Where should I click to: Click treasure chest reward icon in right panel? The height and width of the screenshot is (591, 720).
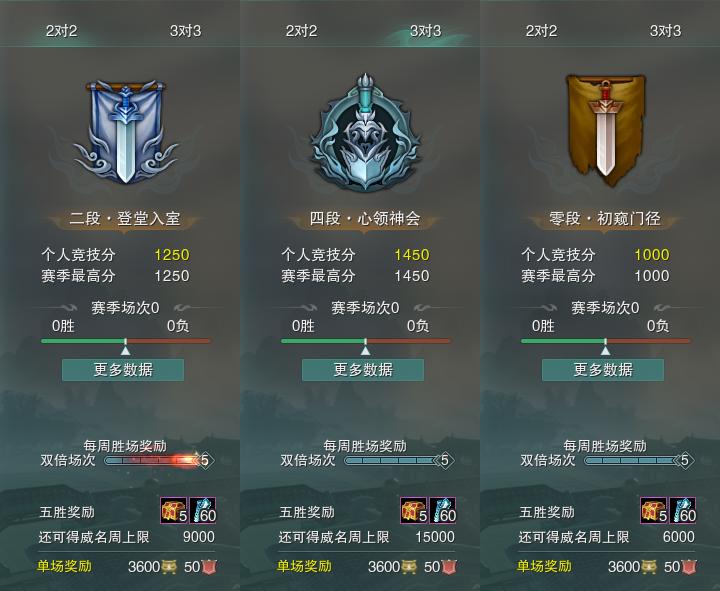click(x=654, y=510)
